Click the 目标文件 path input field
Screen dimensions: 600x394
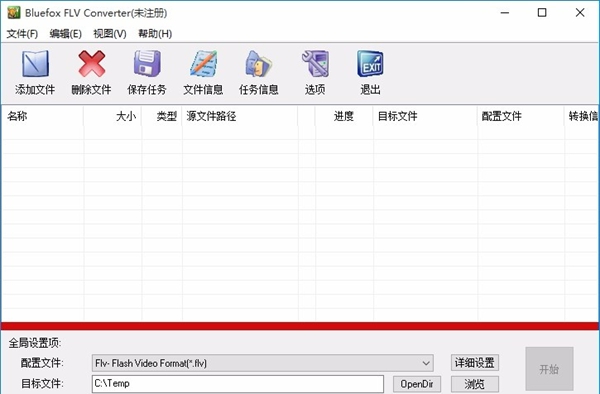(238, 384)
